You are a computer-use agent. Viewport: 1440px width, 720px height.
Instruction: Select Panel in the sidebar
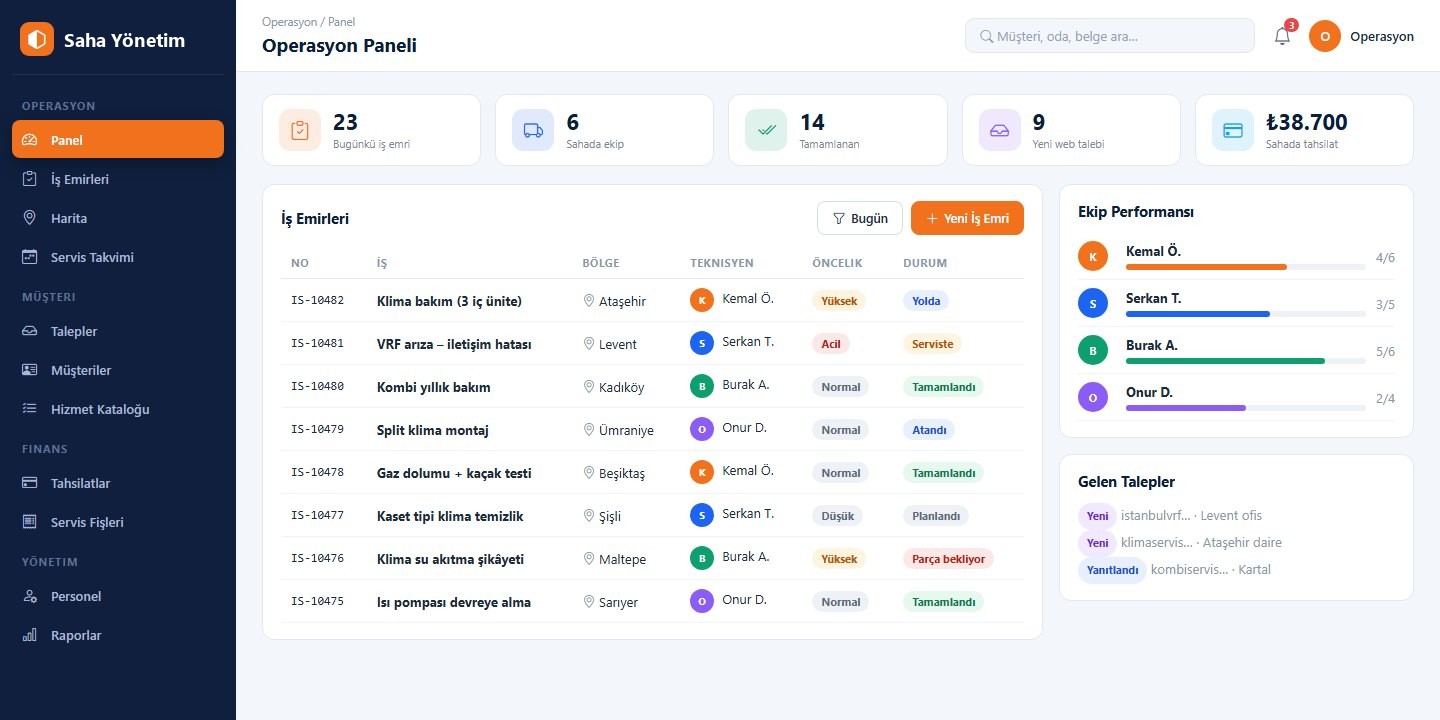click(118, 139)
